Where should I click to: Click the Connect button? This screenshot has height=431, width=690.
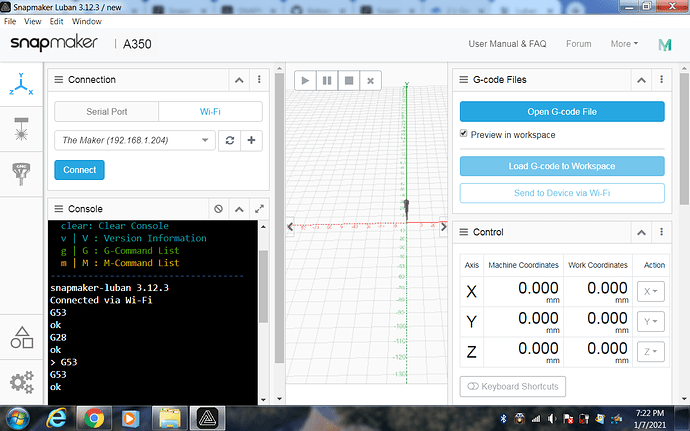pos(79,170)
